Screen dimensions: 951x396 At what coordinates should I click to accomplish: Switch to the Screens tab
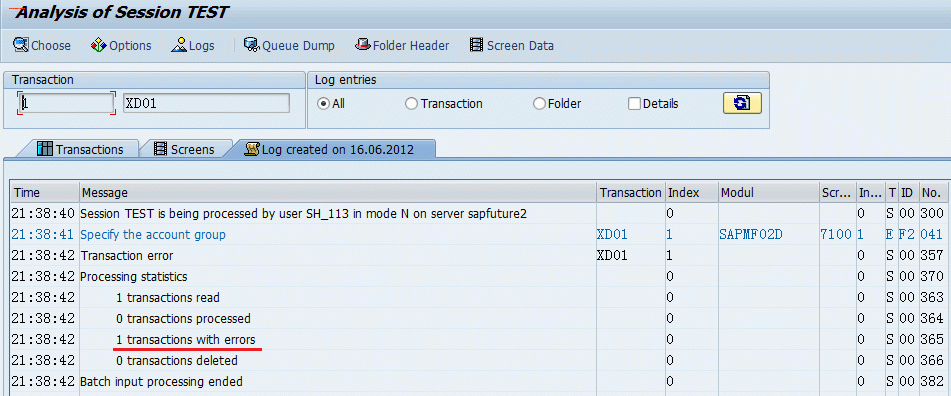[x=185, y=149]
